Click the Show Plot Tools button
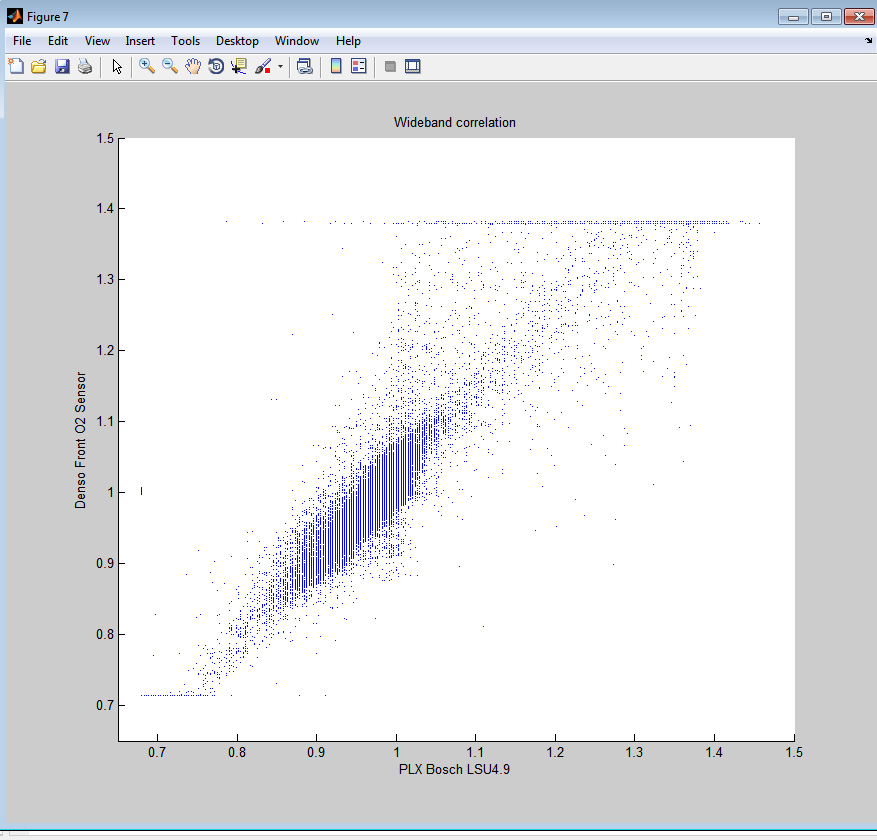 click(x=412, y=67)
